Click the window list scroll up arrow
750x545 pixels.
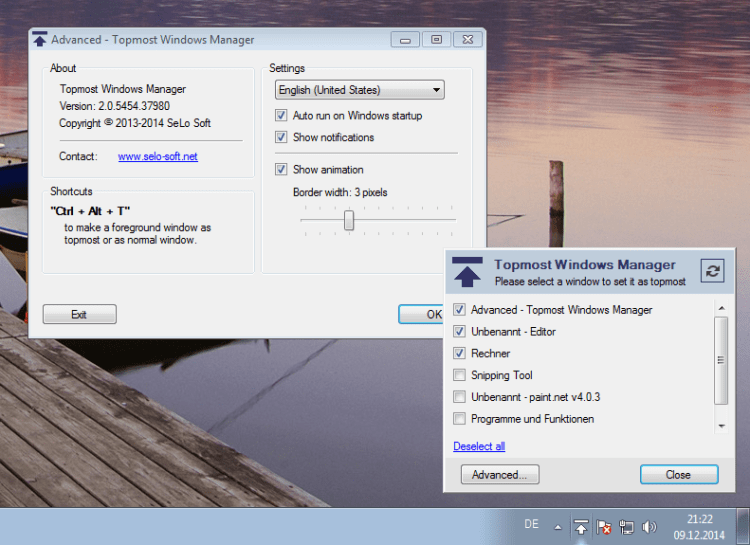pyautogui.click(x=721, y=308)
